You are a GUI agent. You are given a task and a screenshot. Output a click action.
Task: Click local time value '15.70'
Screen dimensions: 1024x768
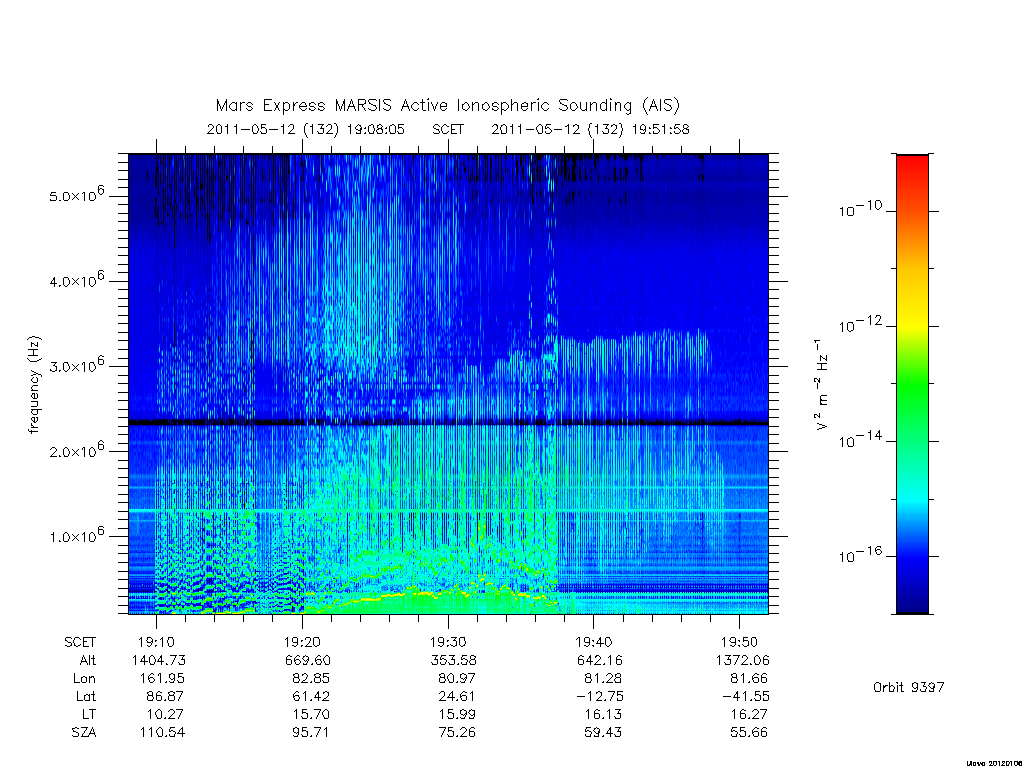pos(311,714)
